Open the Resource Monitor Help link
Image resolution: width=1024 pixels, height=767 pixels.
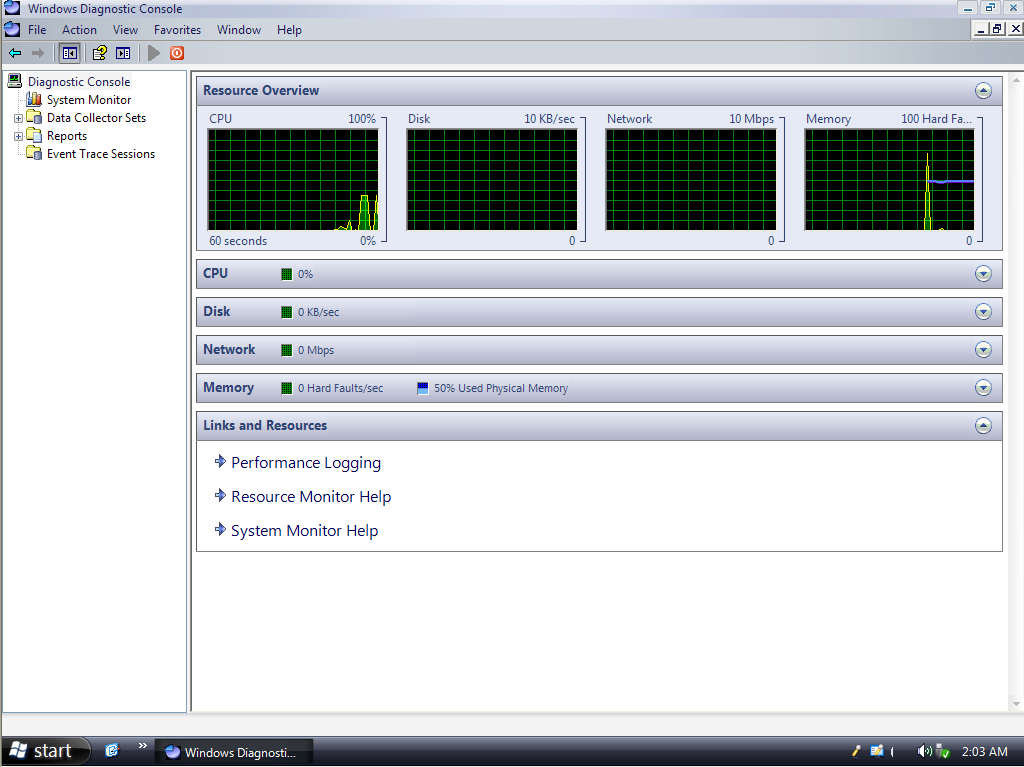coord(311,497)
